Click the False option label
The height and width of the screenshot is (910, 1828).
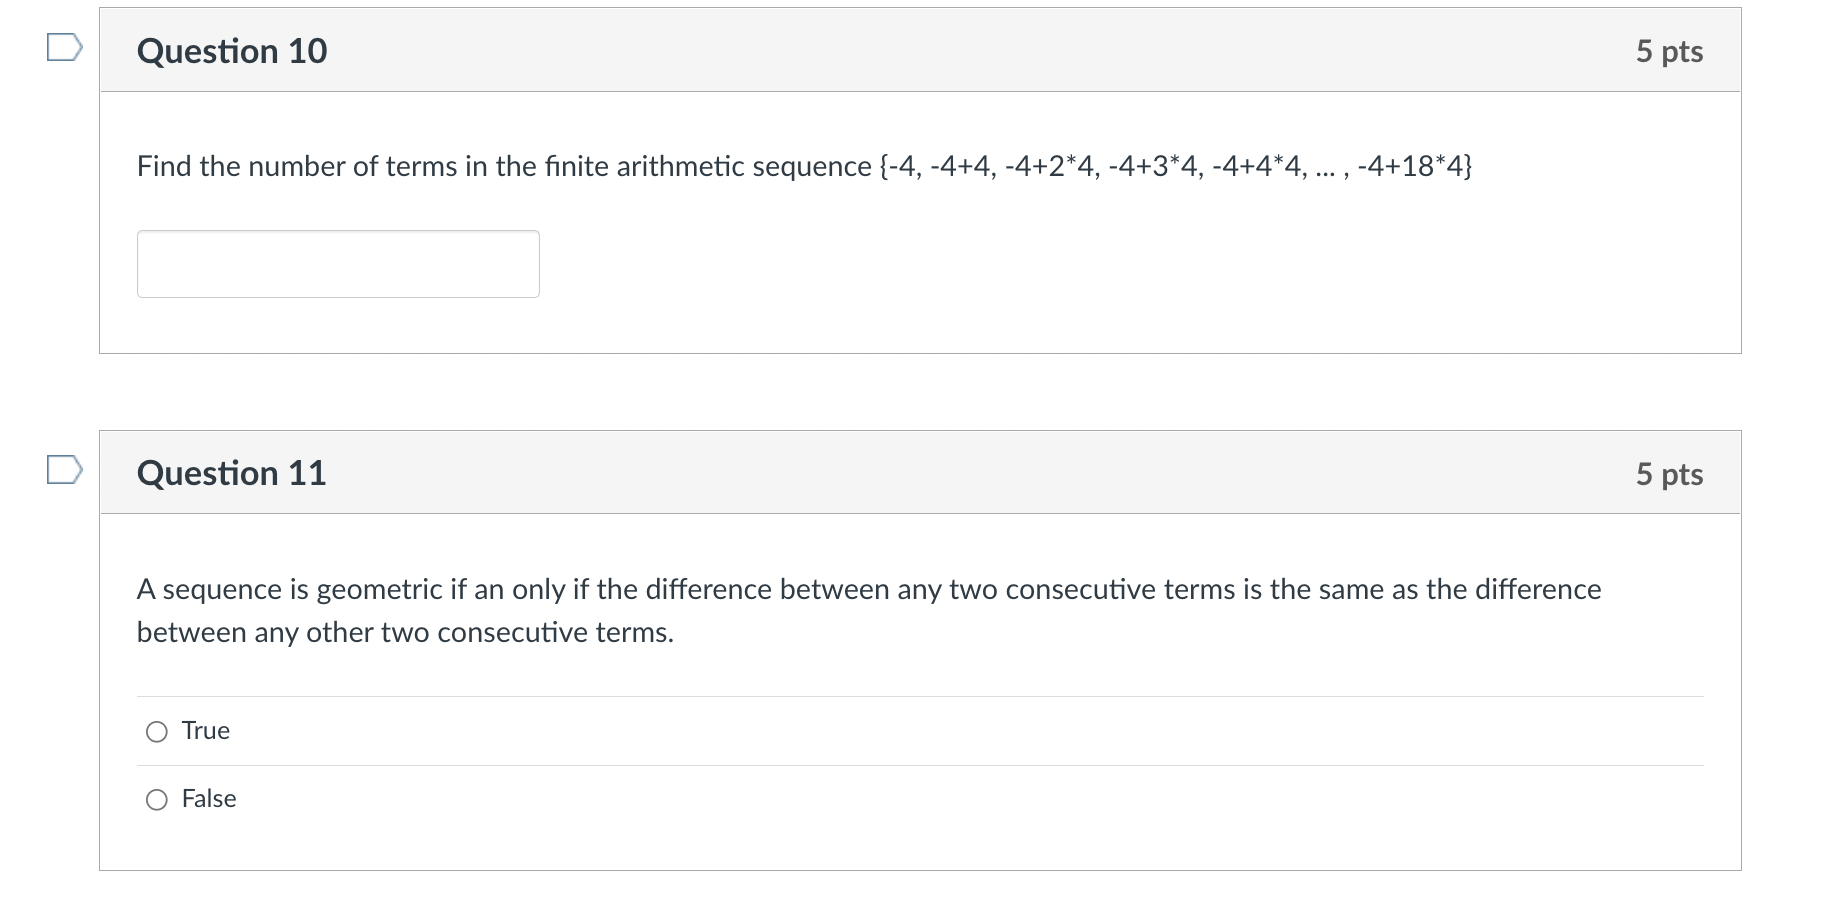pos(208,799)
